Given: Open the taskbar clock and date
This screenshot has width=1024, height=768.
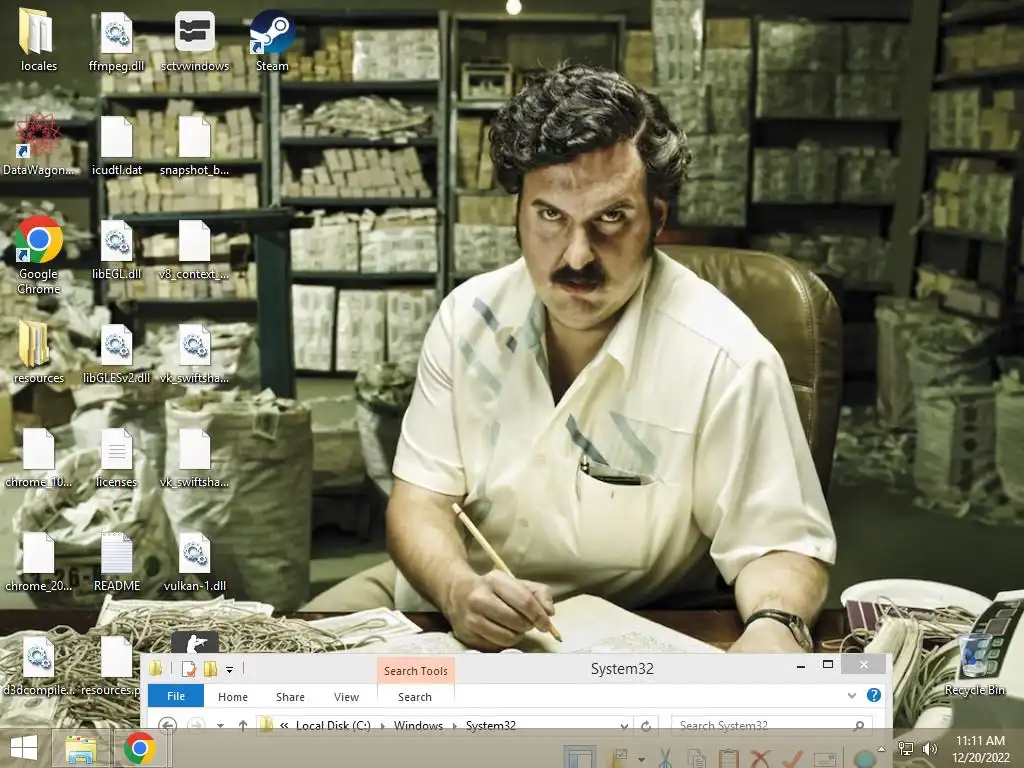Looking at the screenshot, I should pos(980,748).
